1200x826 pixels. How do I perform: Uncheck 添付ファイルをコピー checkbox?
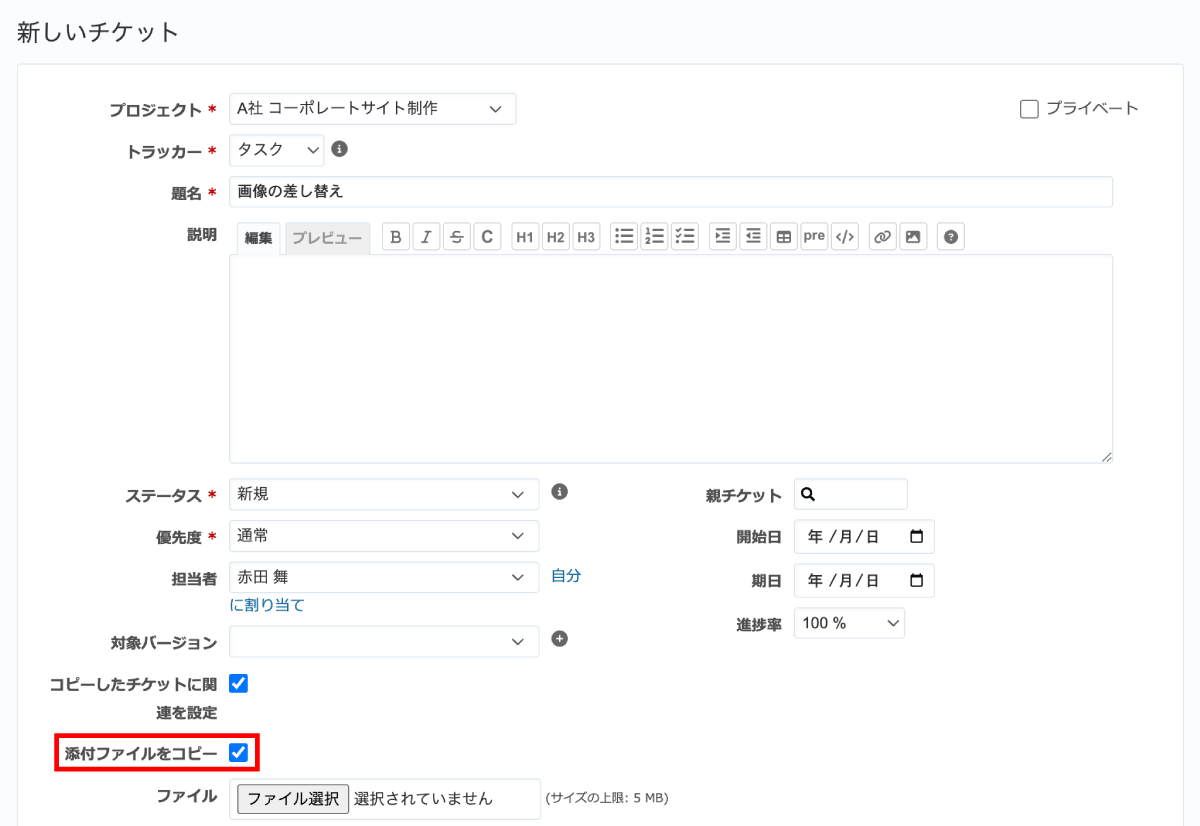(238, 752)
